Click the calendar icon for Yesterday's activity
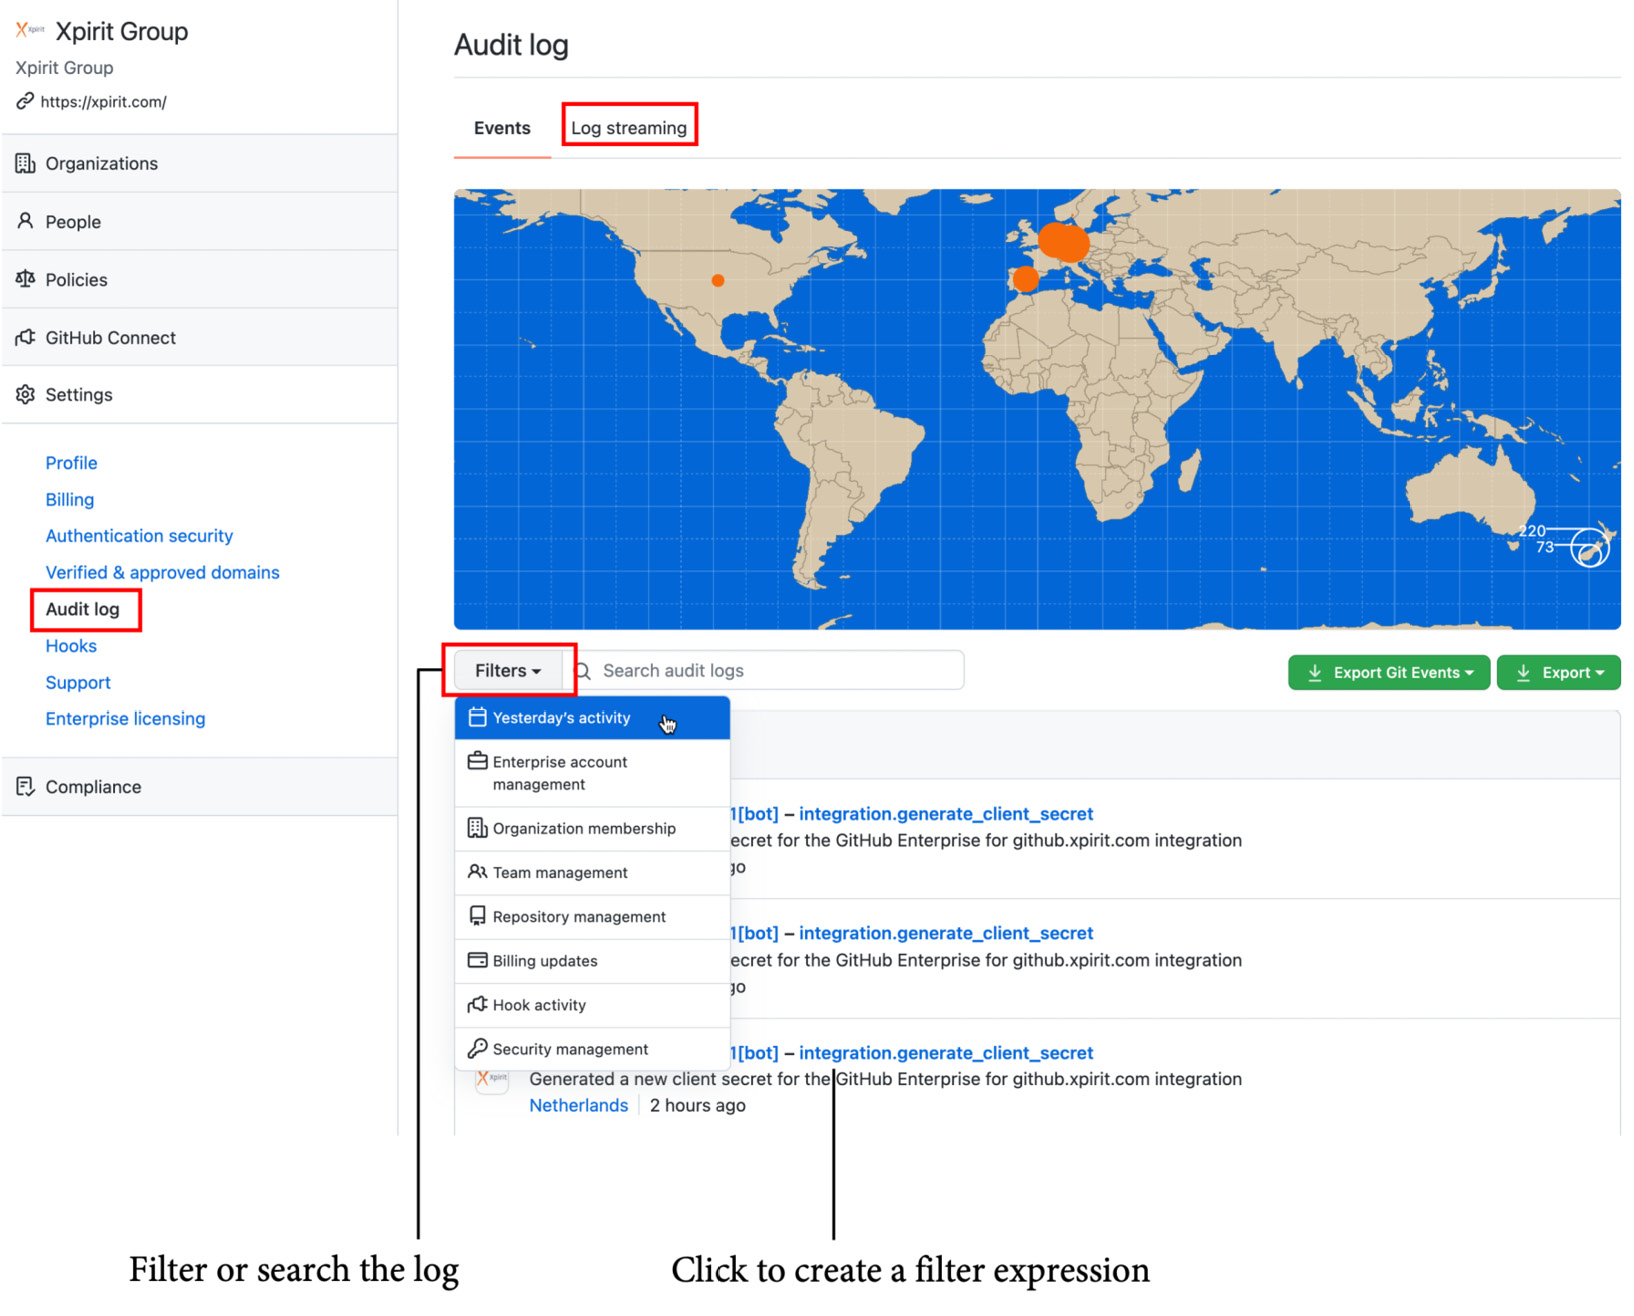 coord(478,717)
